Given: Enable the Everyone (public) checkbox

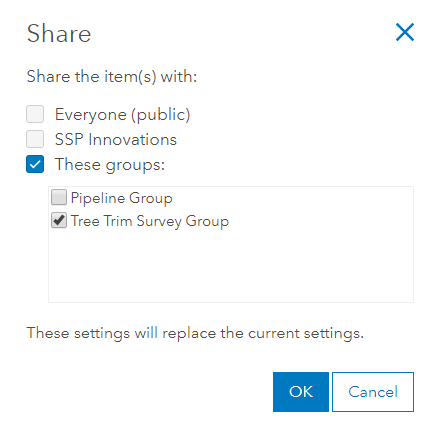Looking at the screenshot, I should (x=35, y=114).
